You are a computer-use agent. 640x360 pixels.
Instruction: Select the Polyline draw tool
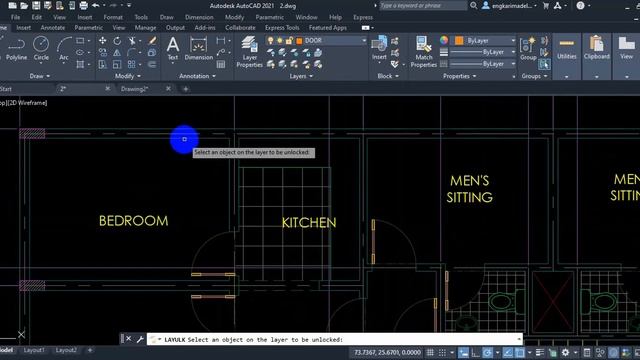point(16,49)
